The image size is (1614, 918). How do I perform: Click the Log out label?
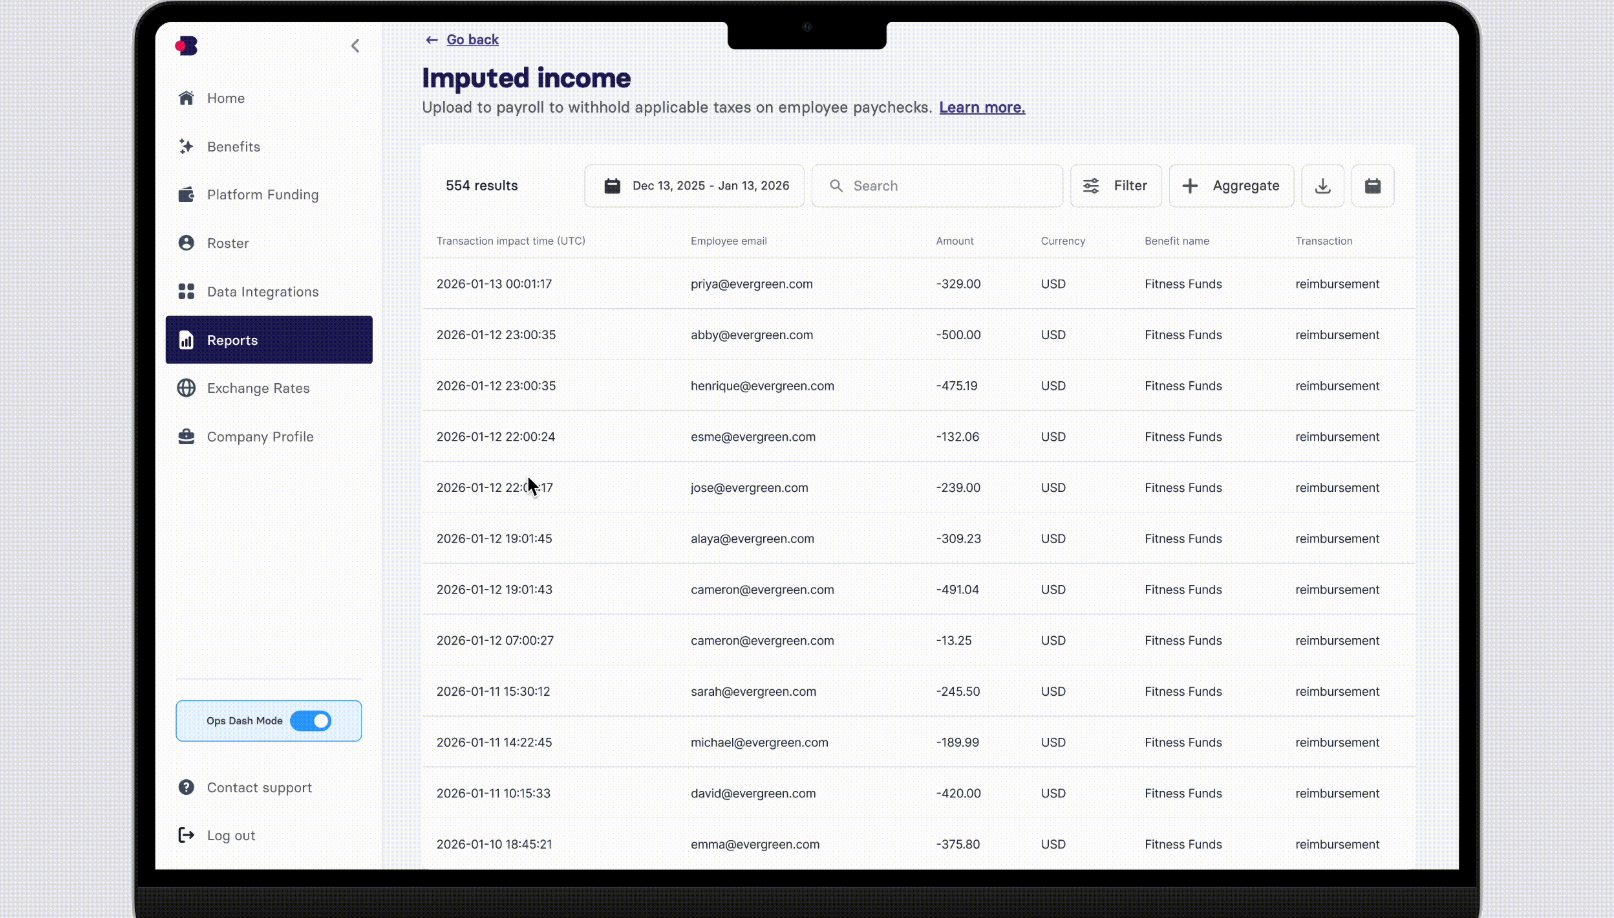click(231, 836)
